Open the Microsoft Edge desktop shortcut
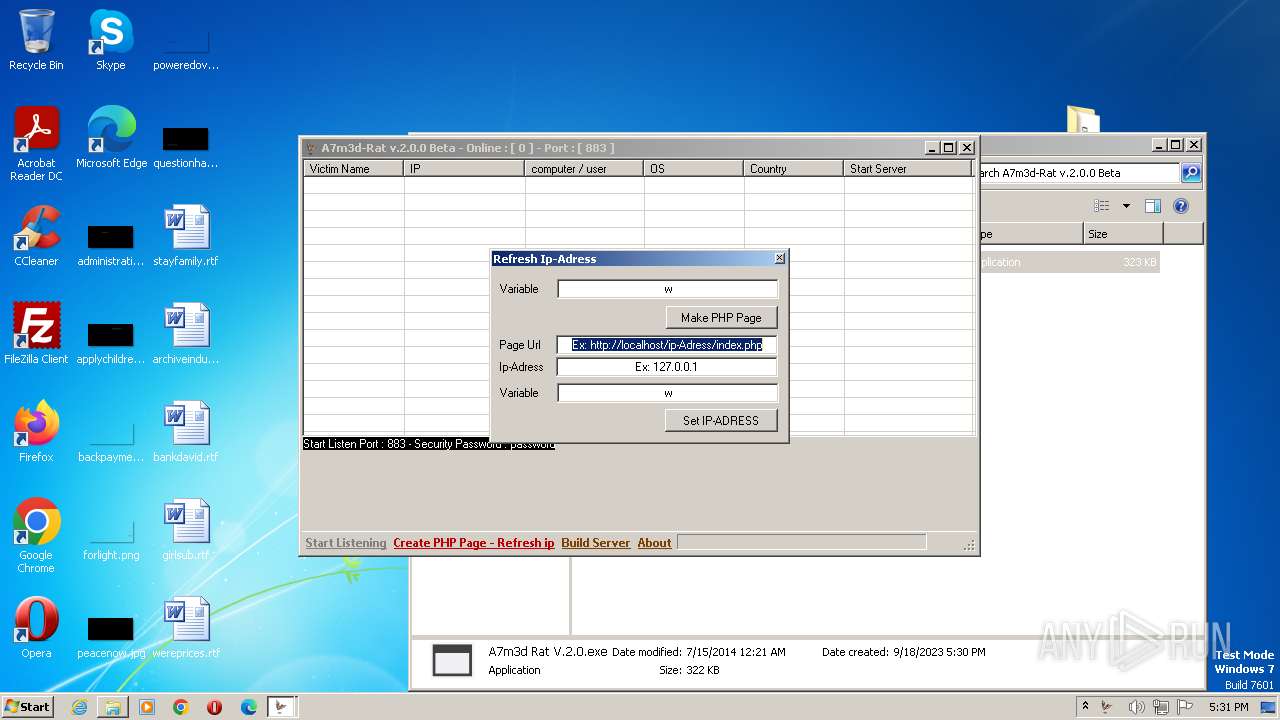The height and width of the screenshot is (720, 1280). click(x=111, y=137)
